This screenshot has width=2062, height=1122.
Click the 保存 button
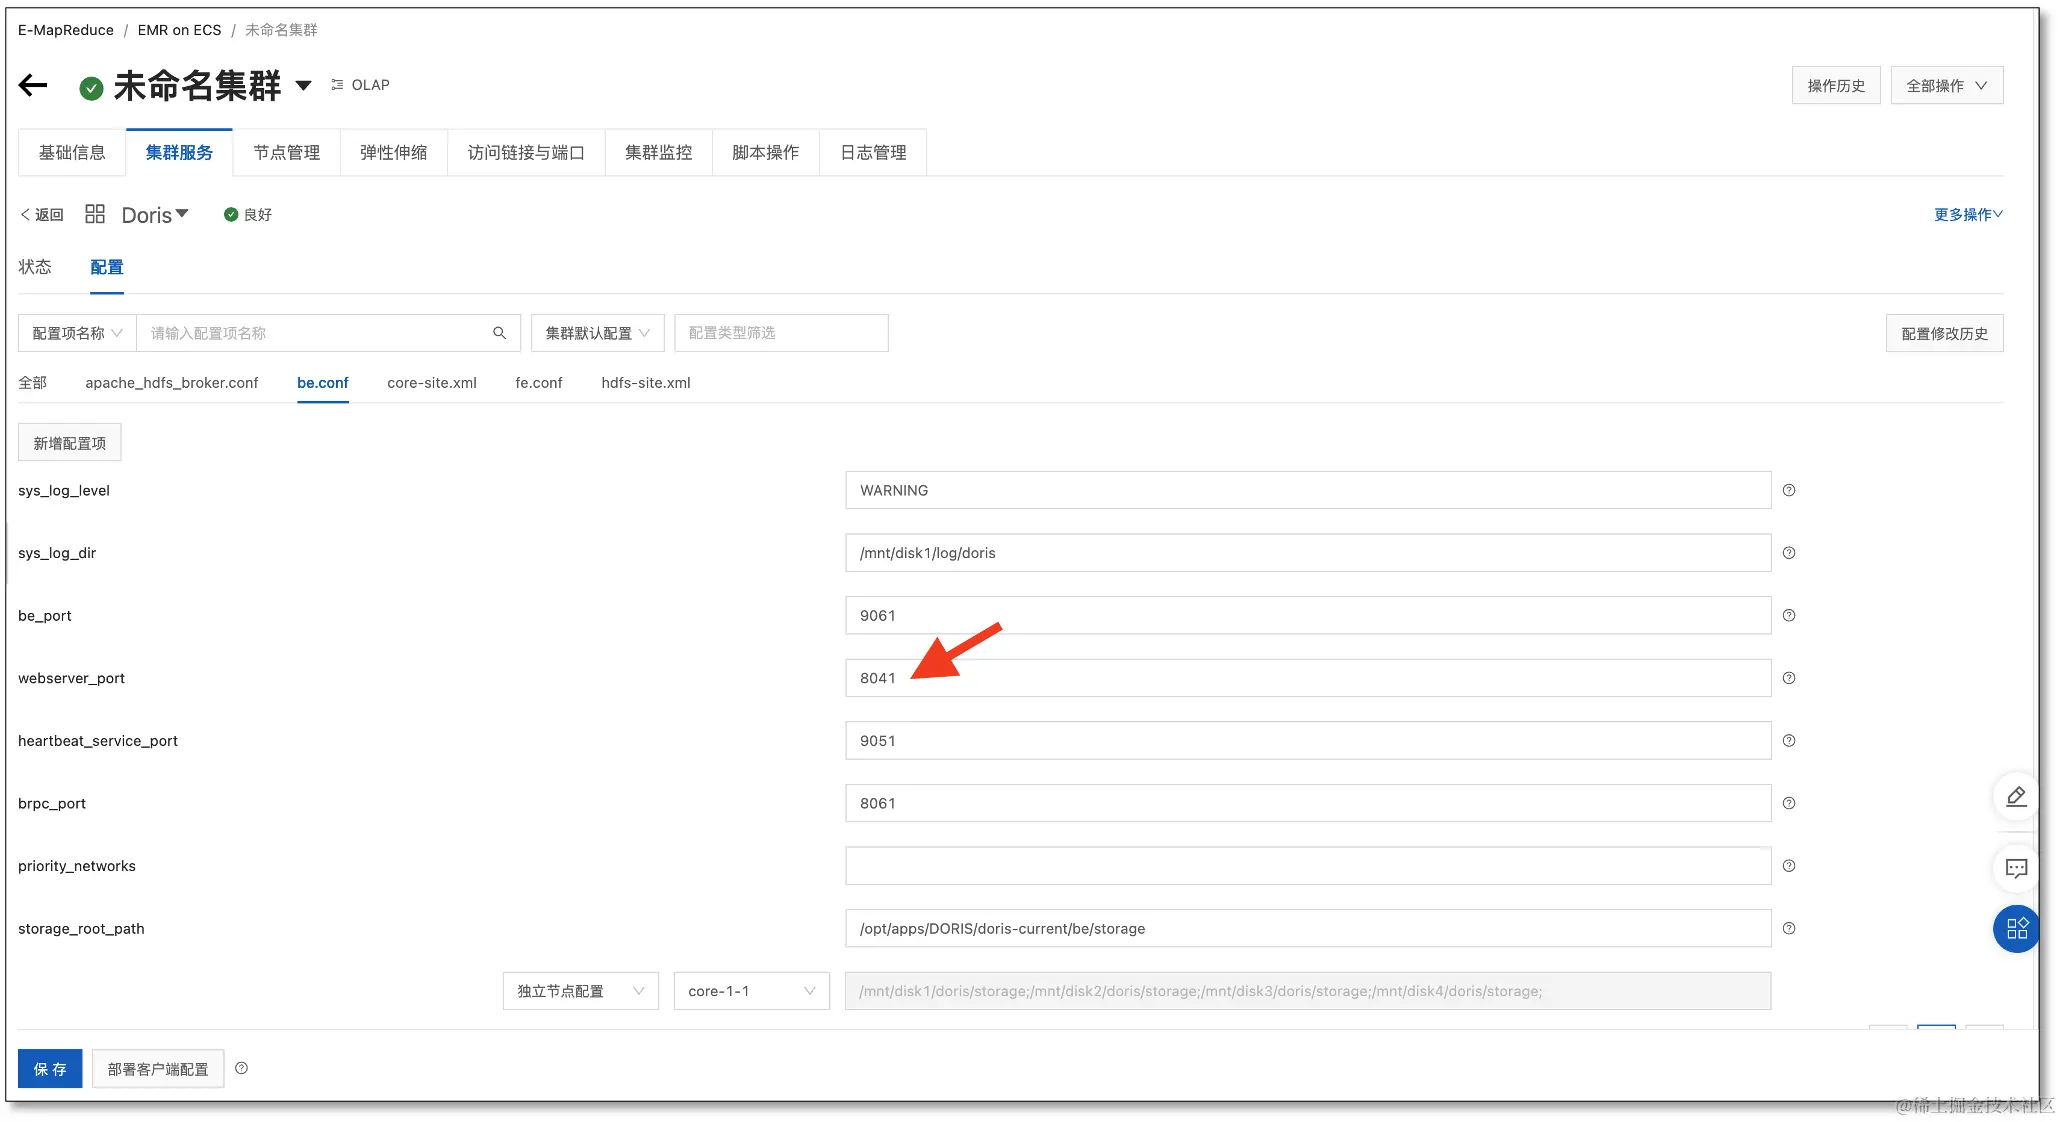coord(50,1069)
